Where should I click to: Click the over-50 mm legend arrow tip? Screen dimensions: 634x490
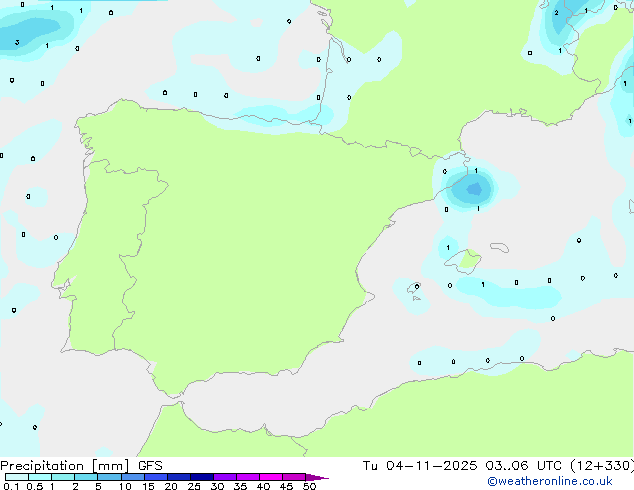tap(317, 477)
